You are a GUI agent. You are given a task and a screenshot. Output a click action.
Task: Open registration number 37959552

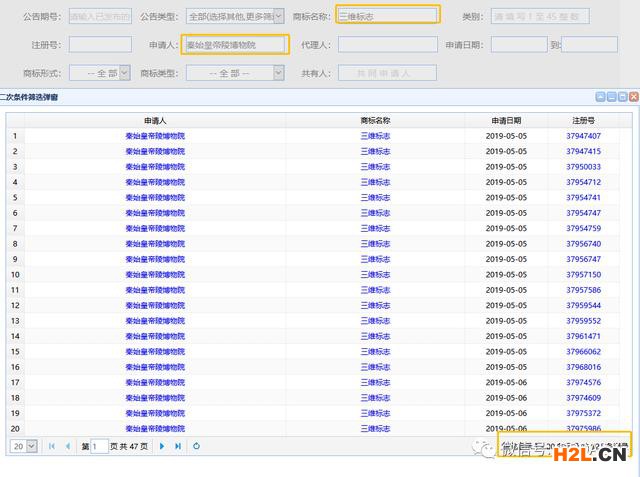tap(583, 321)
